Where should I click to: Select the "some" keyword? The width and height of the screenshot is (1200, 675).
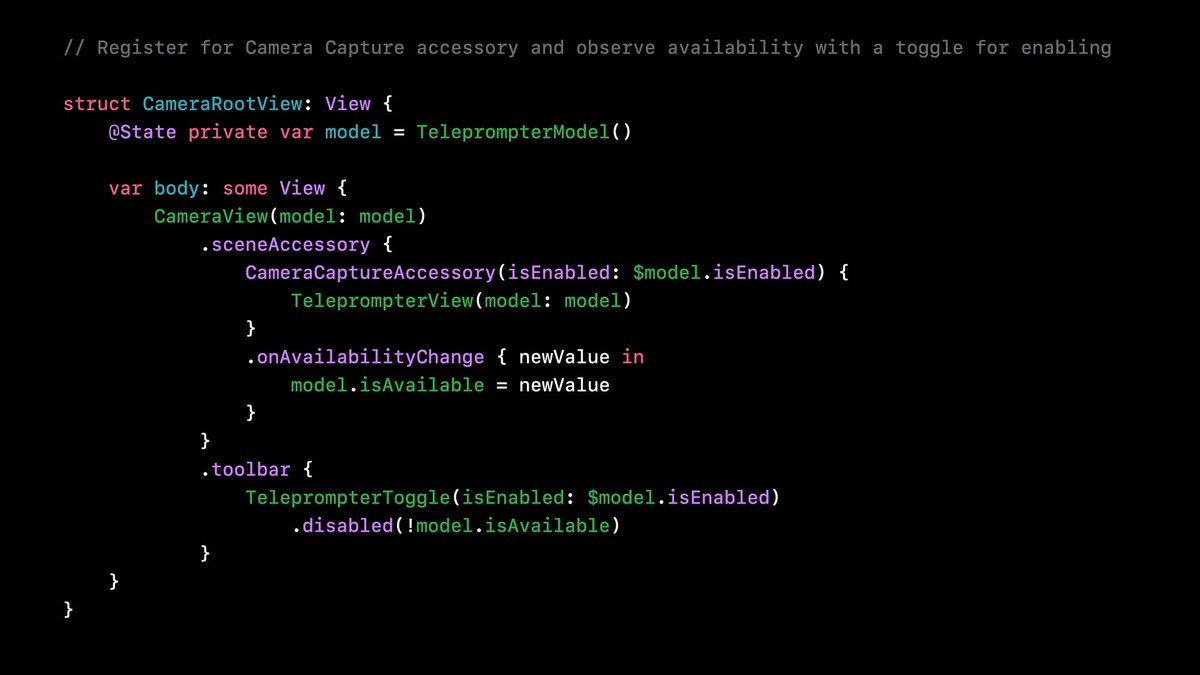click(246, 188)
